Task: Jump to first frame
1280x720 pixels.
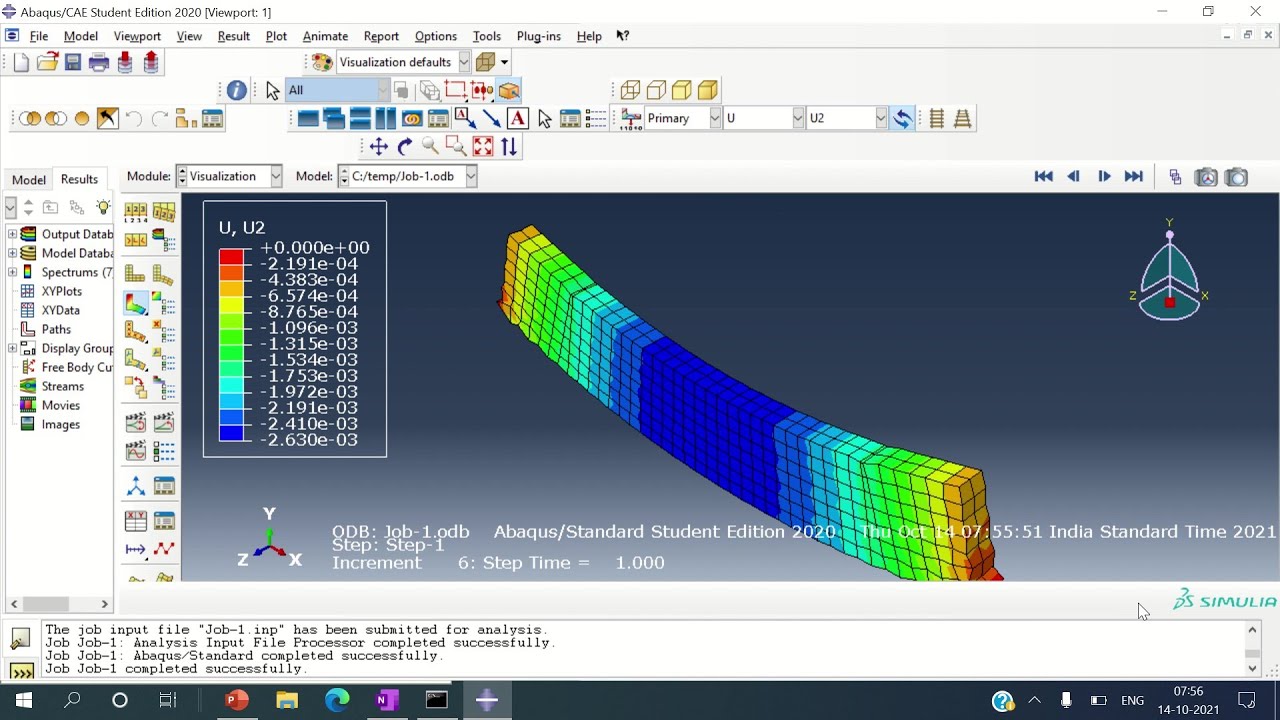Action: [x=1043, y=176]
